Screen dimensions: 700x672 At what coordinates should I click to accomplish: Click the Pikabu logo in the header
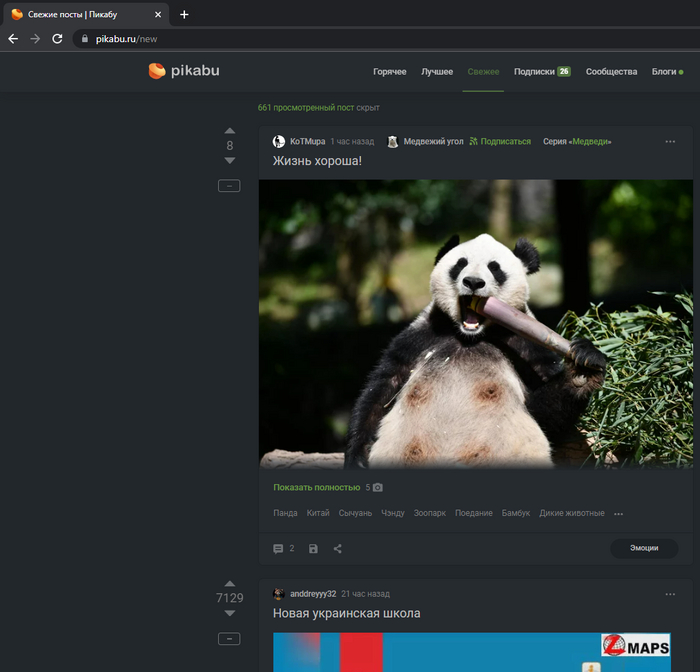tap(184, 71)
